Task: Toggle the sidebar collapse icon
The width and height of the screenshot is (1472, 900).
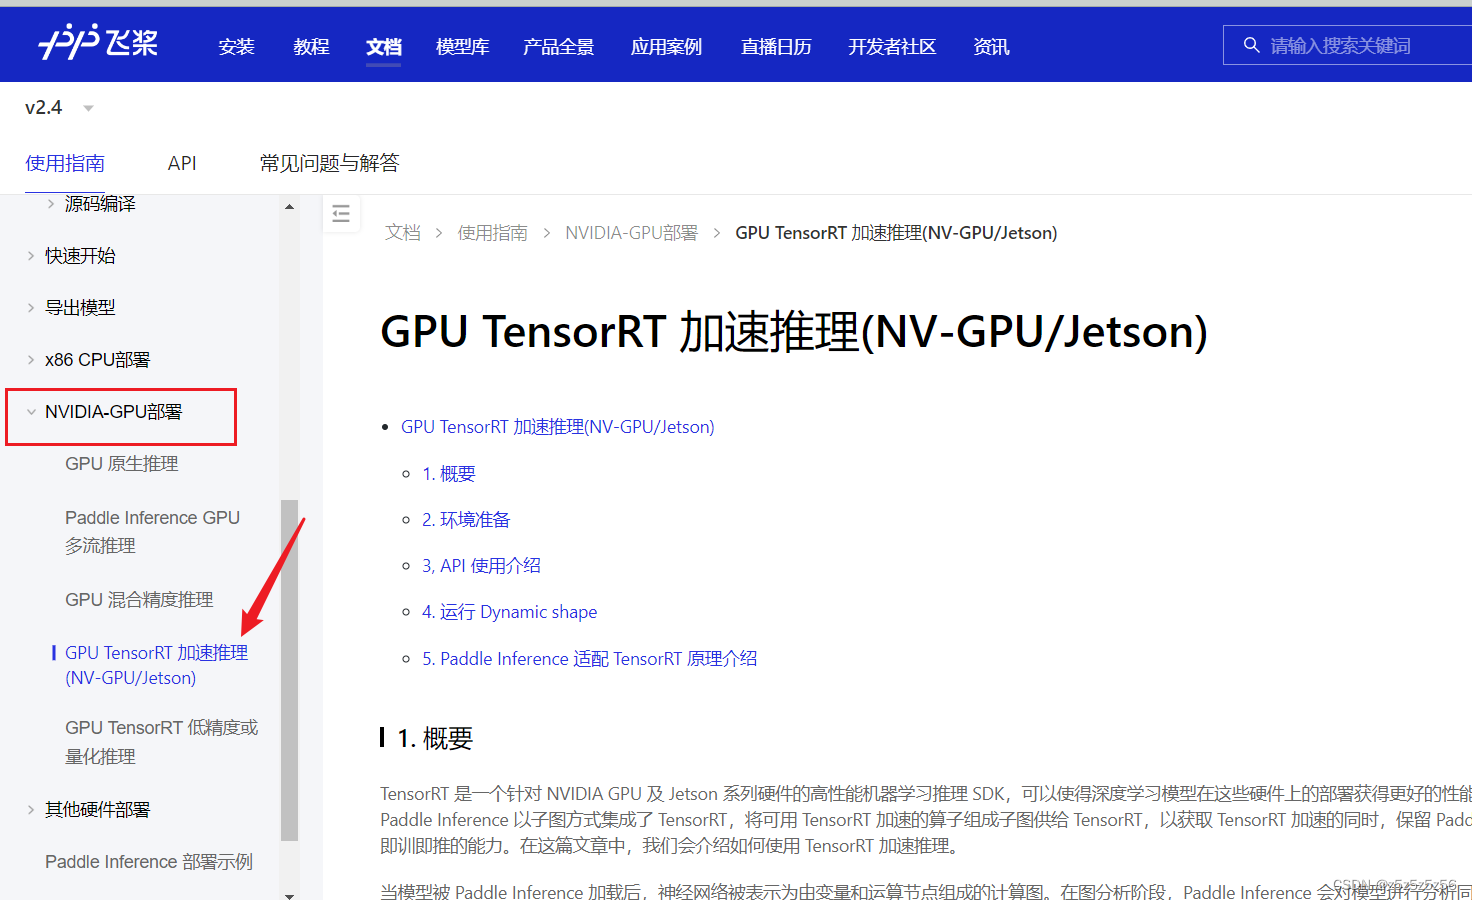Action: [341, 214]
